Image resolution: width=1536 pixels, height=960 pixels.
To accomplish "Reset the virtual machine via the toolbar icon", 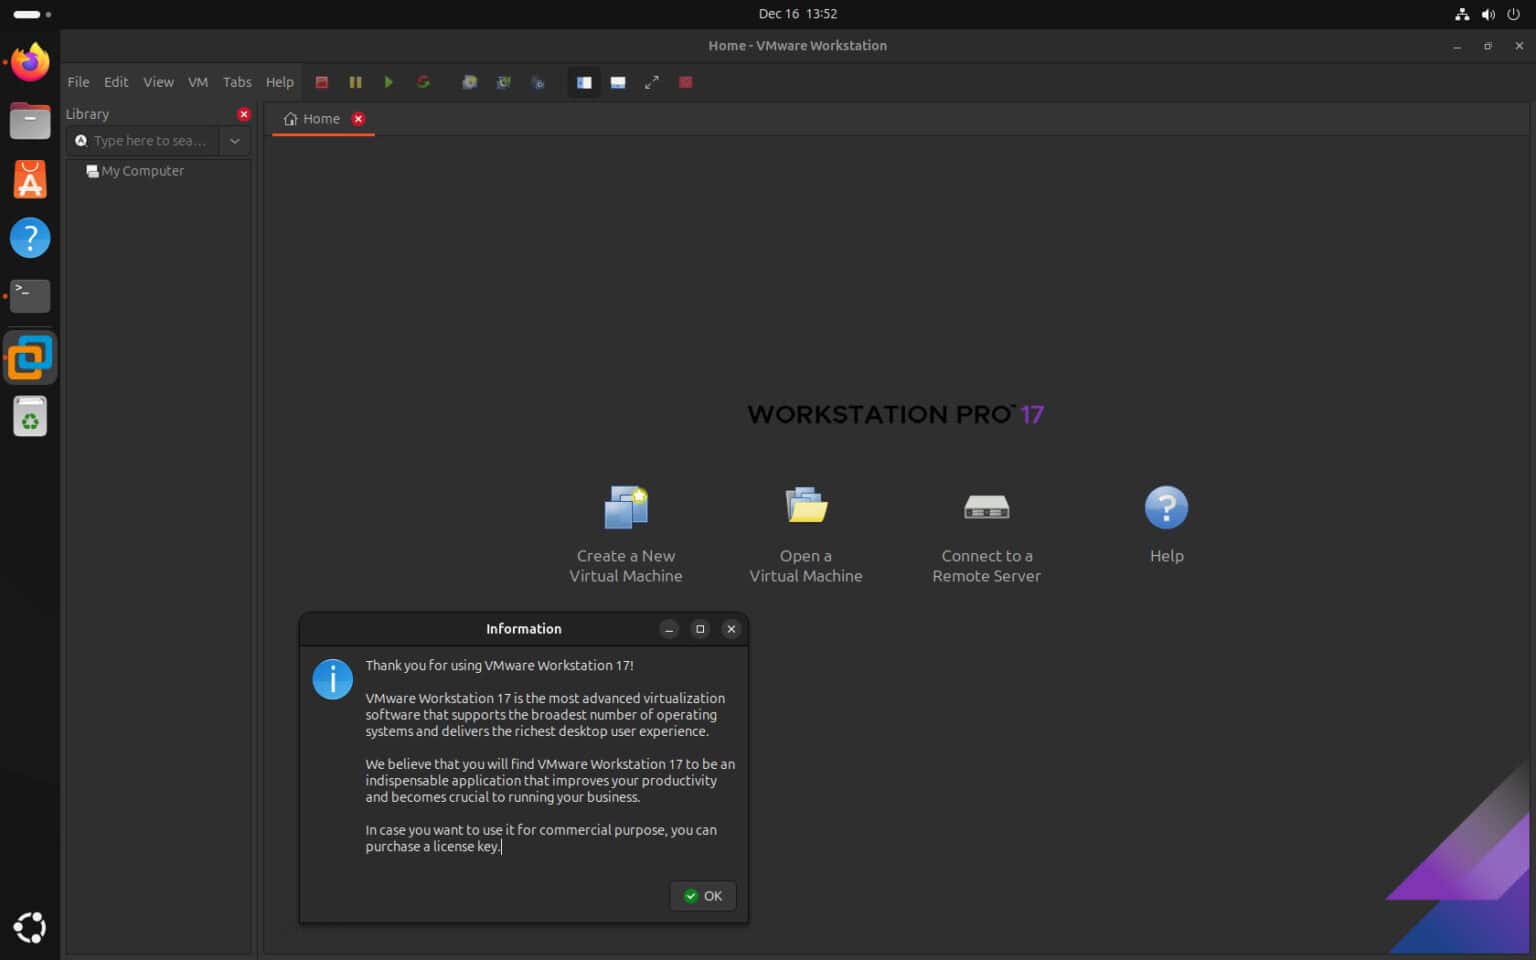I will pyautogui.click(x=423, y=82).
